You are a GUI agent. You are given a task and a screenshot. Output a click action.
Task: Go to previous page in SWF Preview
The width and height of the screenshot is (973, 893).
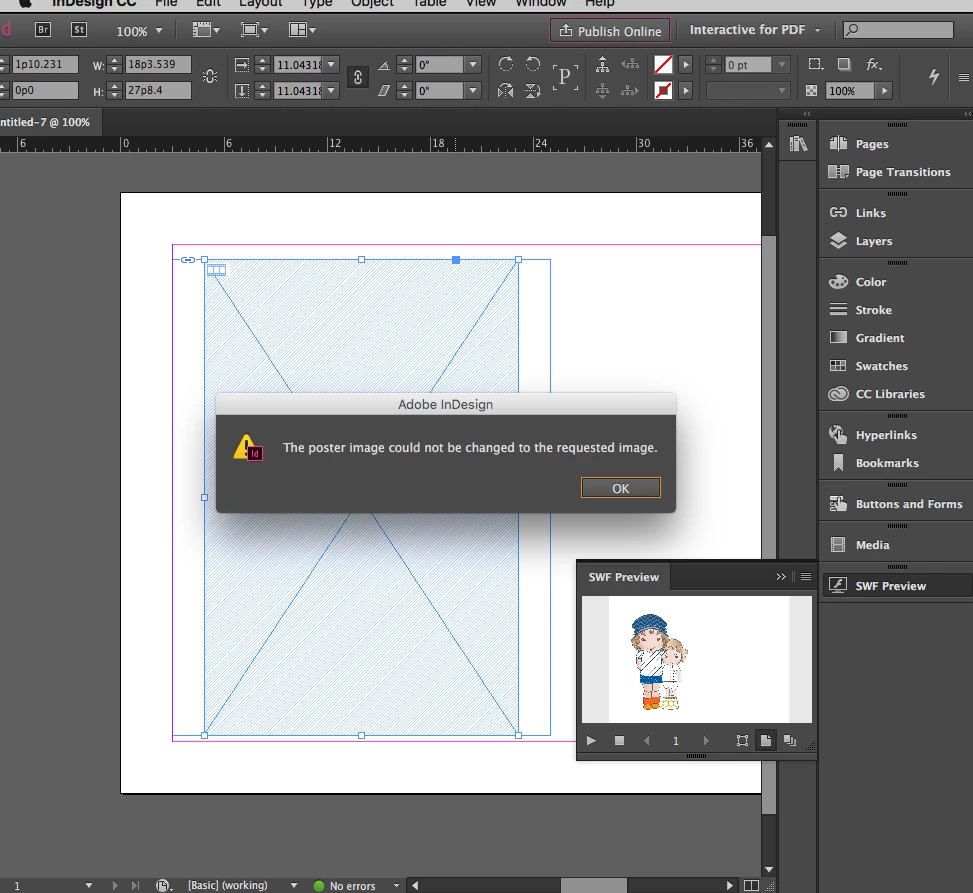pos(647,740)
